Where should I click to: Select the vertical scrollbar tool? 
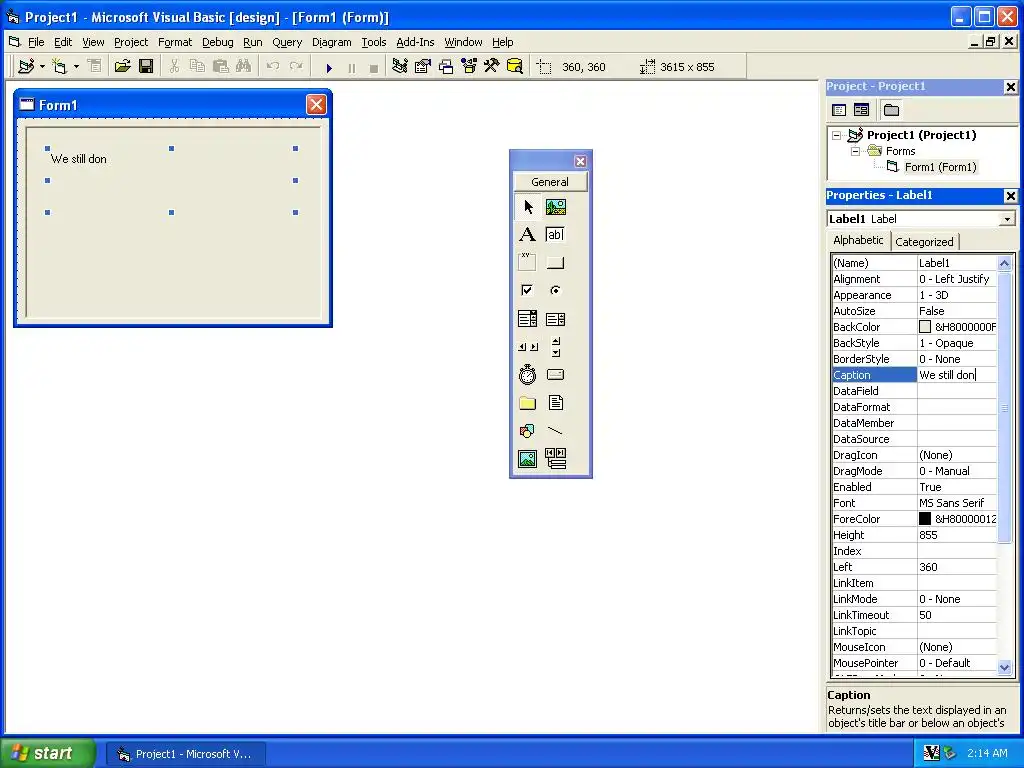(x=556, y=347)
